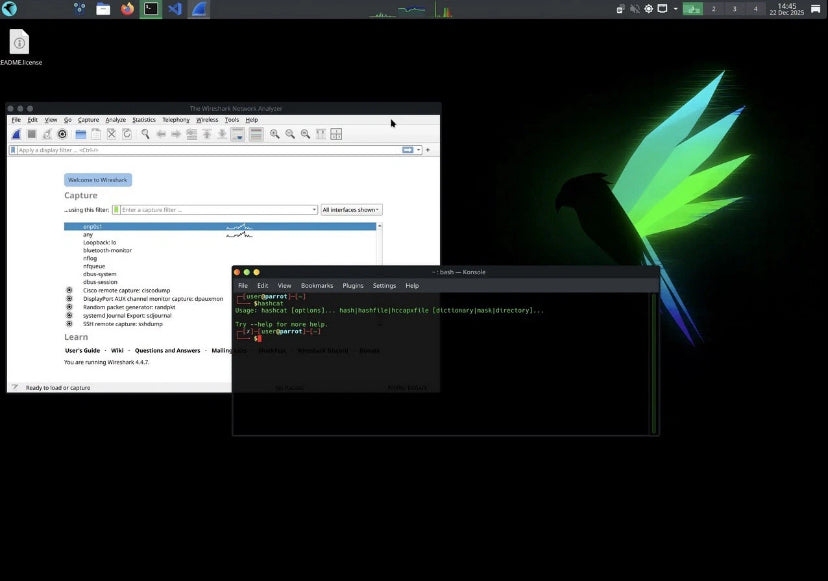Open the All interfaces shown dropdown

point(351,210)
